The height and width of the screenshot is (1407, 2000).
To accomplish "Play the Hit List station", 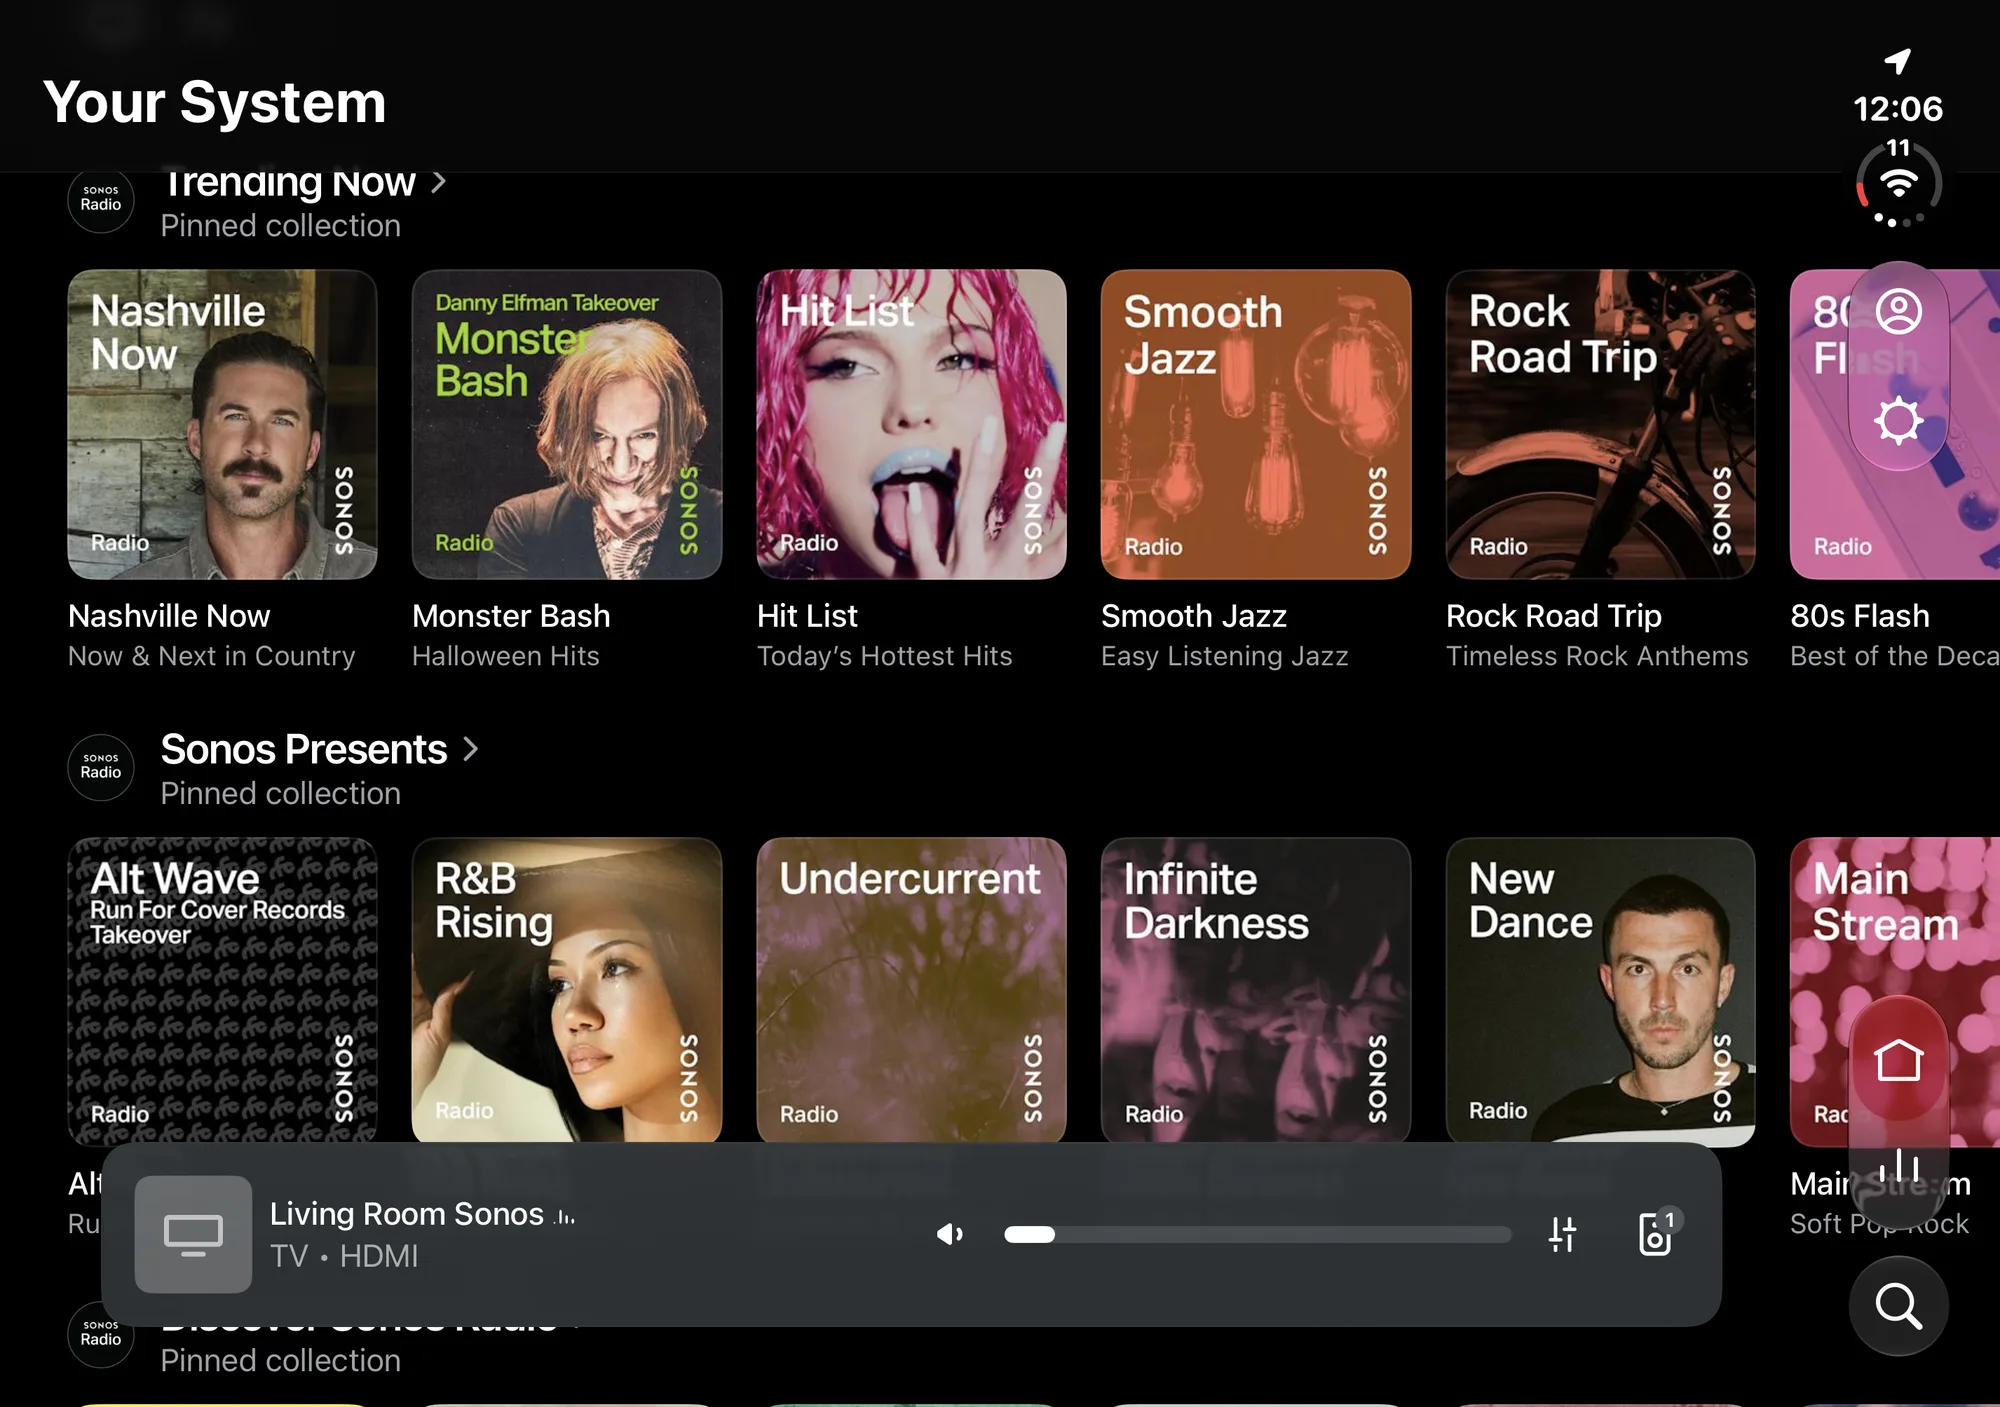I will 911,424.
